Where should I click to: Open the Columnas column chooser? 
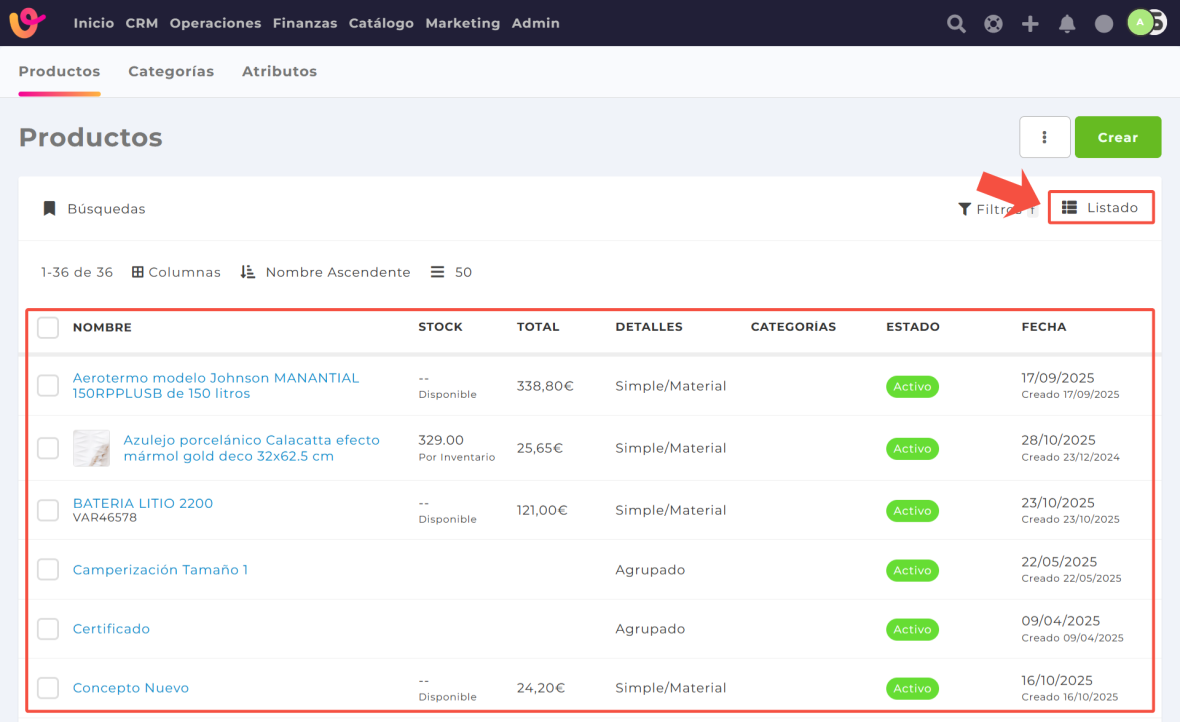click(x=176, y=272)
